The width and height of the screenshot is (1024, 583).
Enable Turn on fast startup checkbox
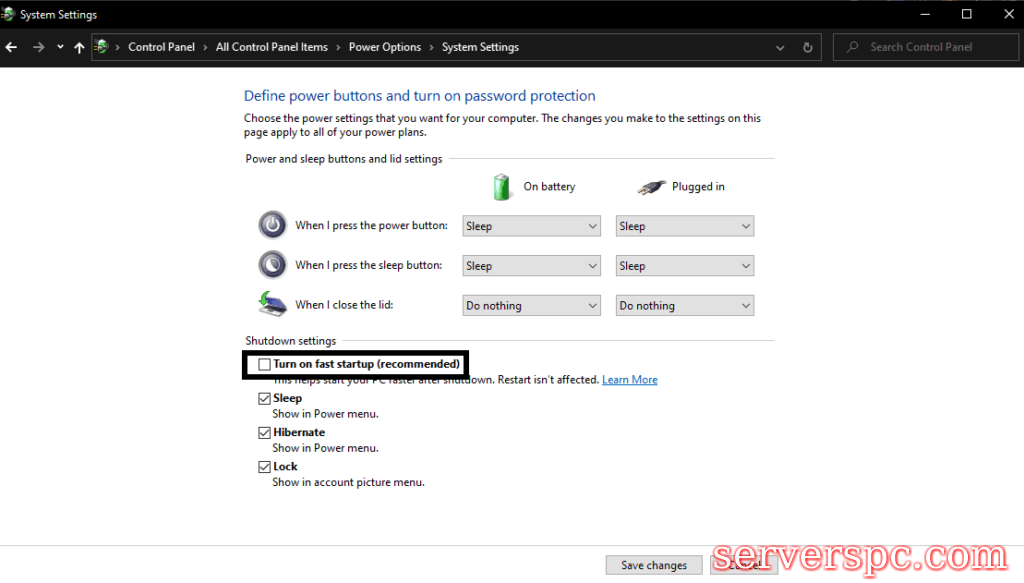265,365
